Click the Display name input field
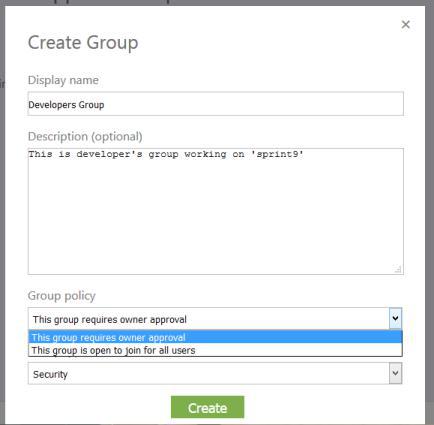This screenshot has height=425, width=434. coord(216,104)
